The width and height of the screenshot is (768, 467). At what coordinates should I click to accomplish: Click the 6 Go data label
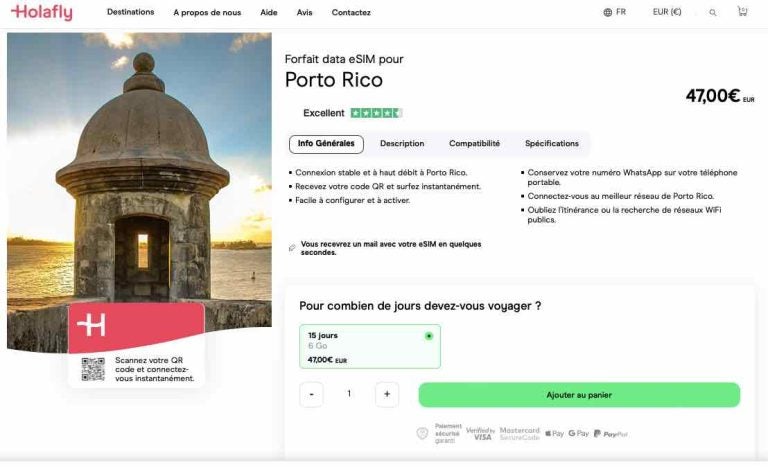click(x=317, y=346)
